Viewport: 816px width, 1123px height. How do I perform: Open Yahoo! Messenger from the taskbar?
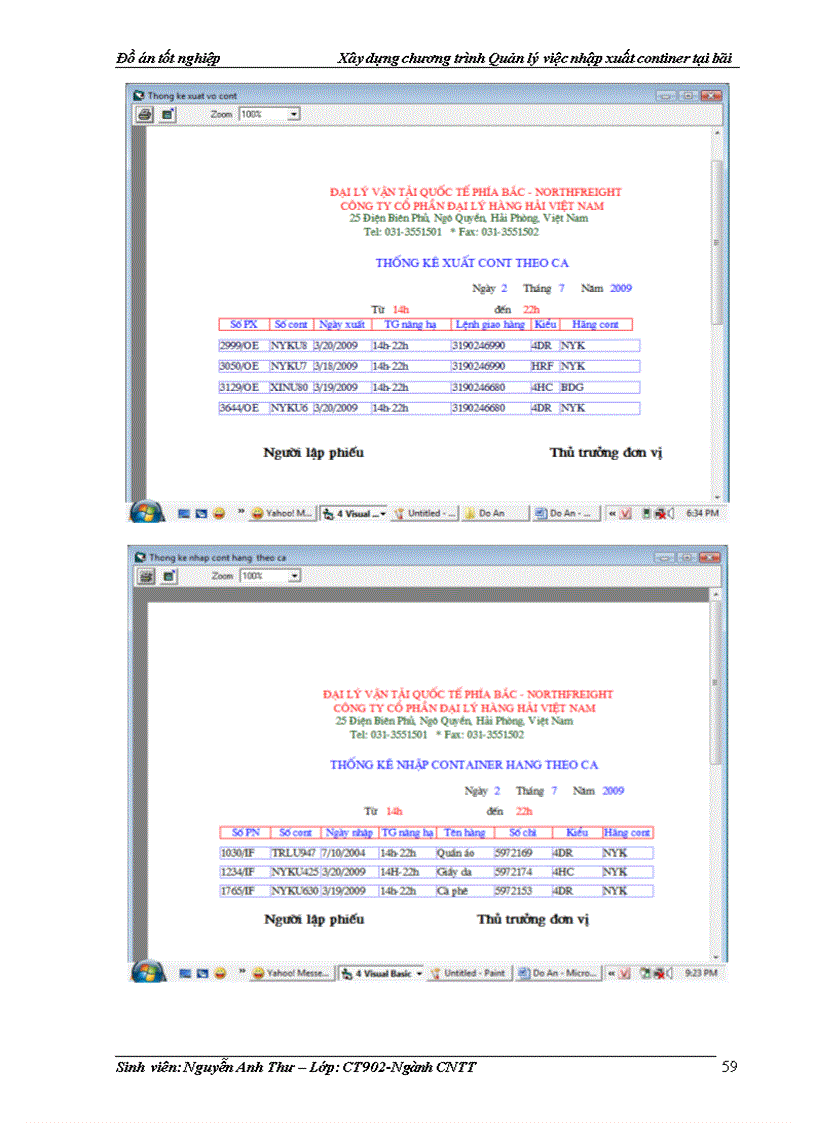click(290, 972)
